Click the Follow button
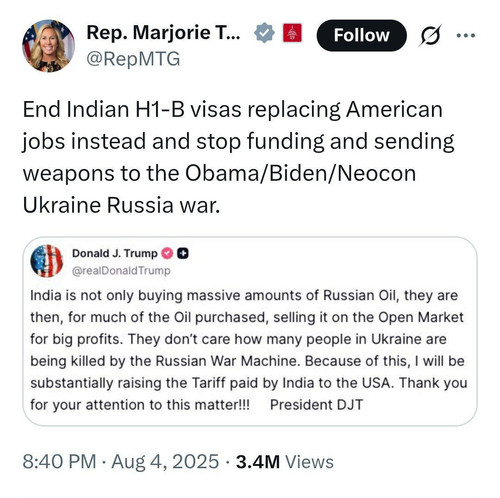The height and width of the screenshot is (498, 500). (x=361, y=35)
